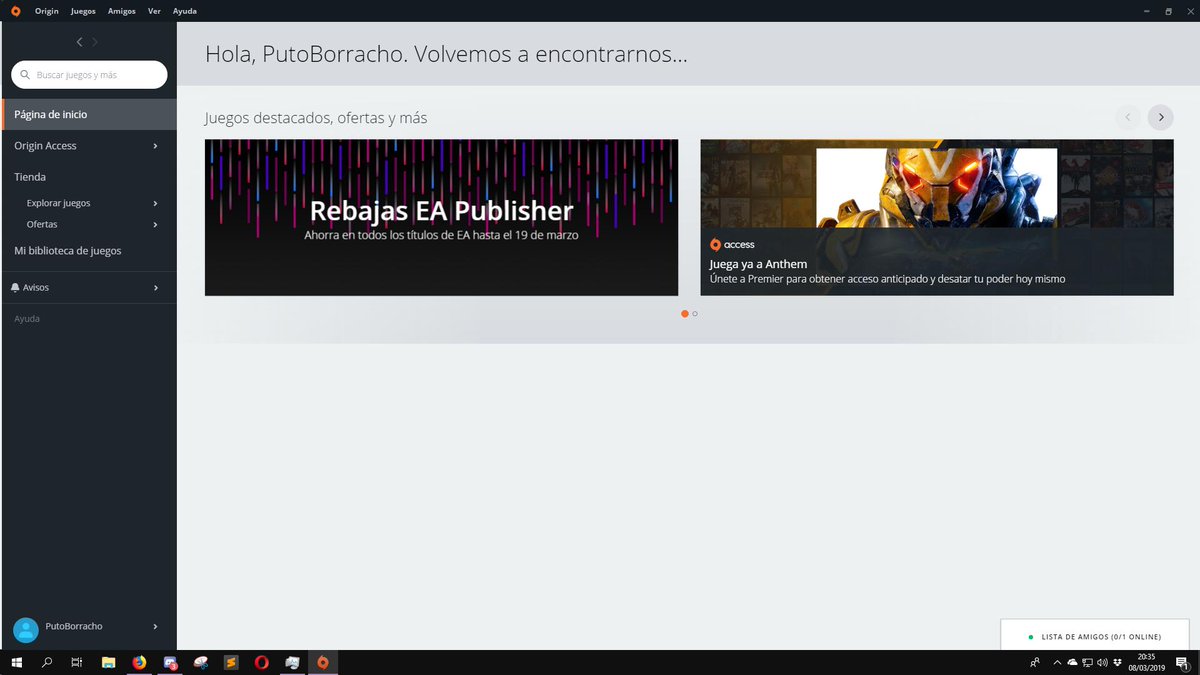Open File Explorer from the taskbar
This screenshot has width=1200, height=675.
pos(108,662)
